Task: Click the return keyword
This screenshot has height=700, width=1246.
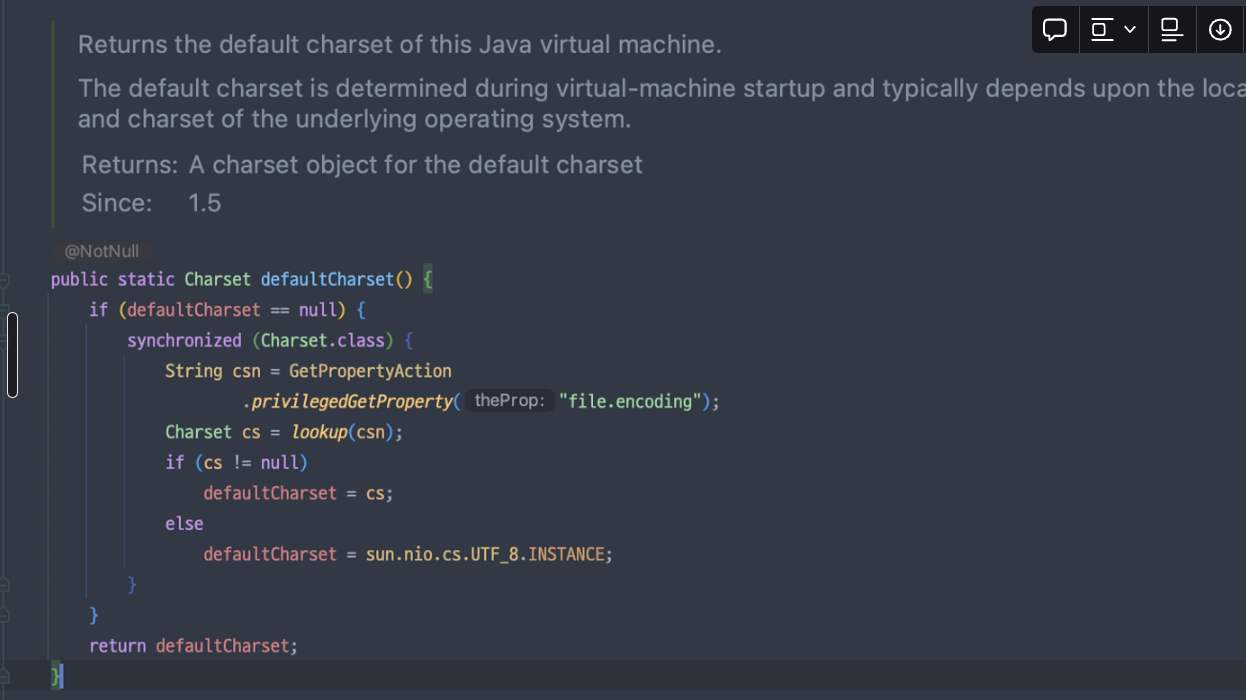Action: (x=117, y=646)
